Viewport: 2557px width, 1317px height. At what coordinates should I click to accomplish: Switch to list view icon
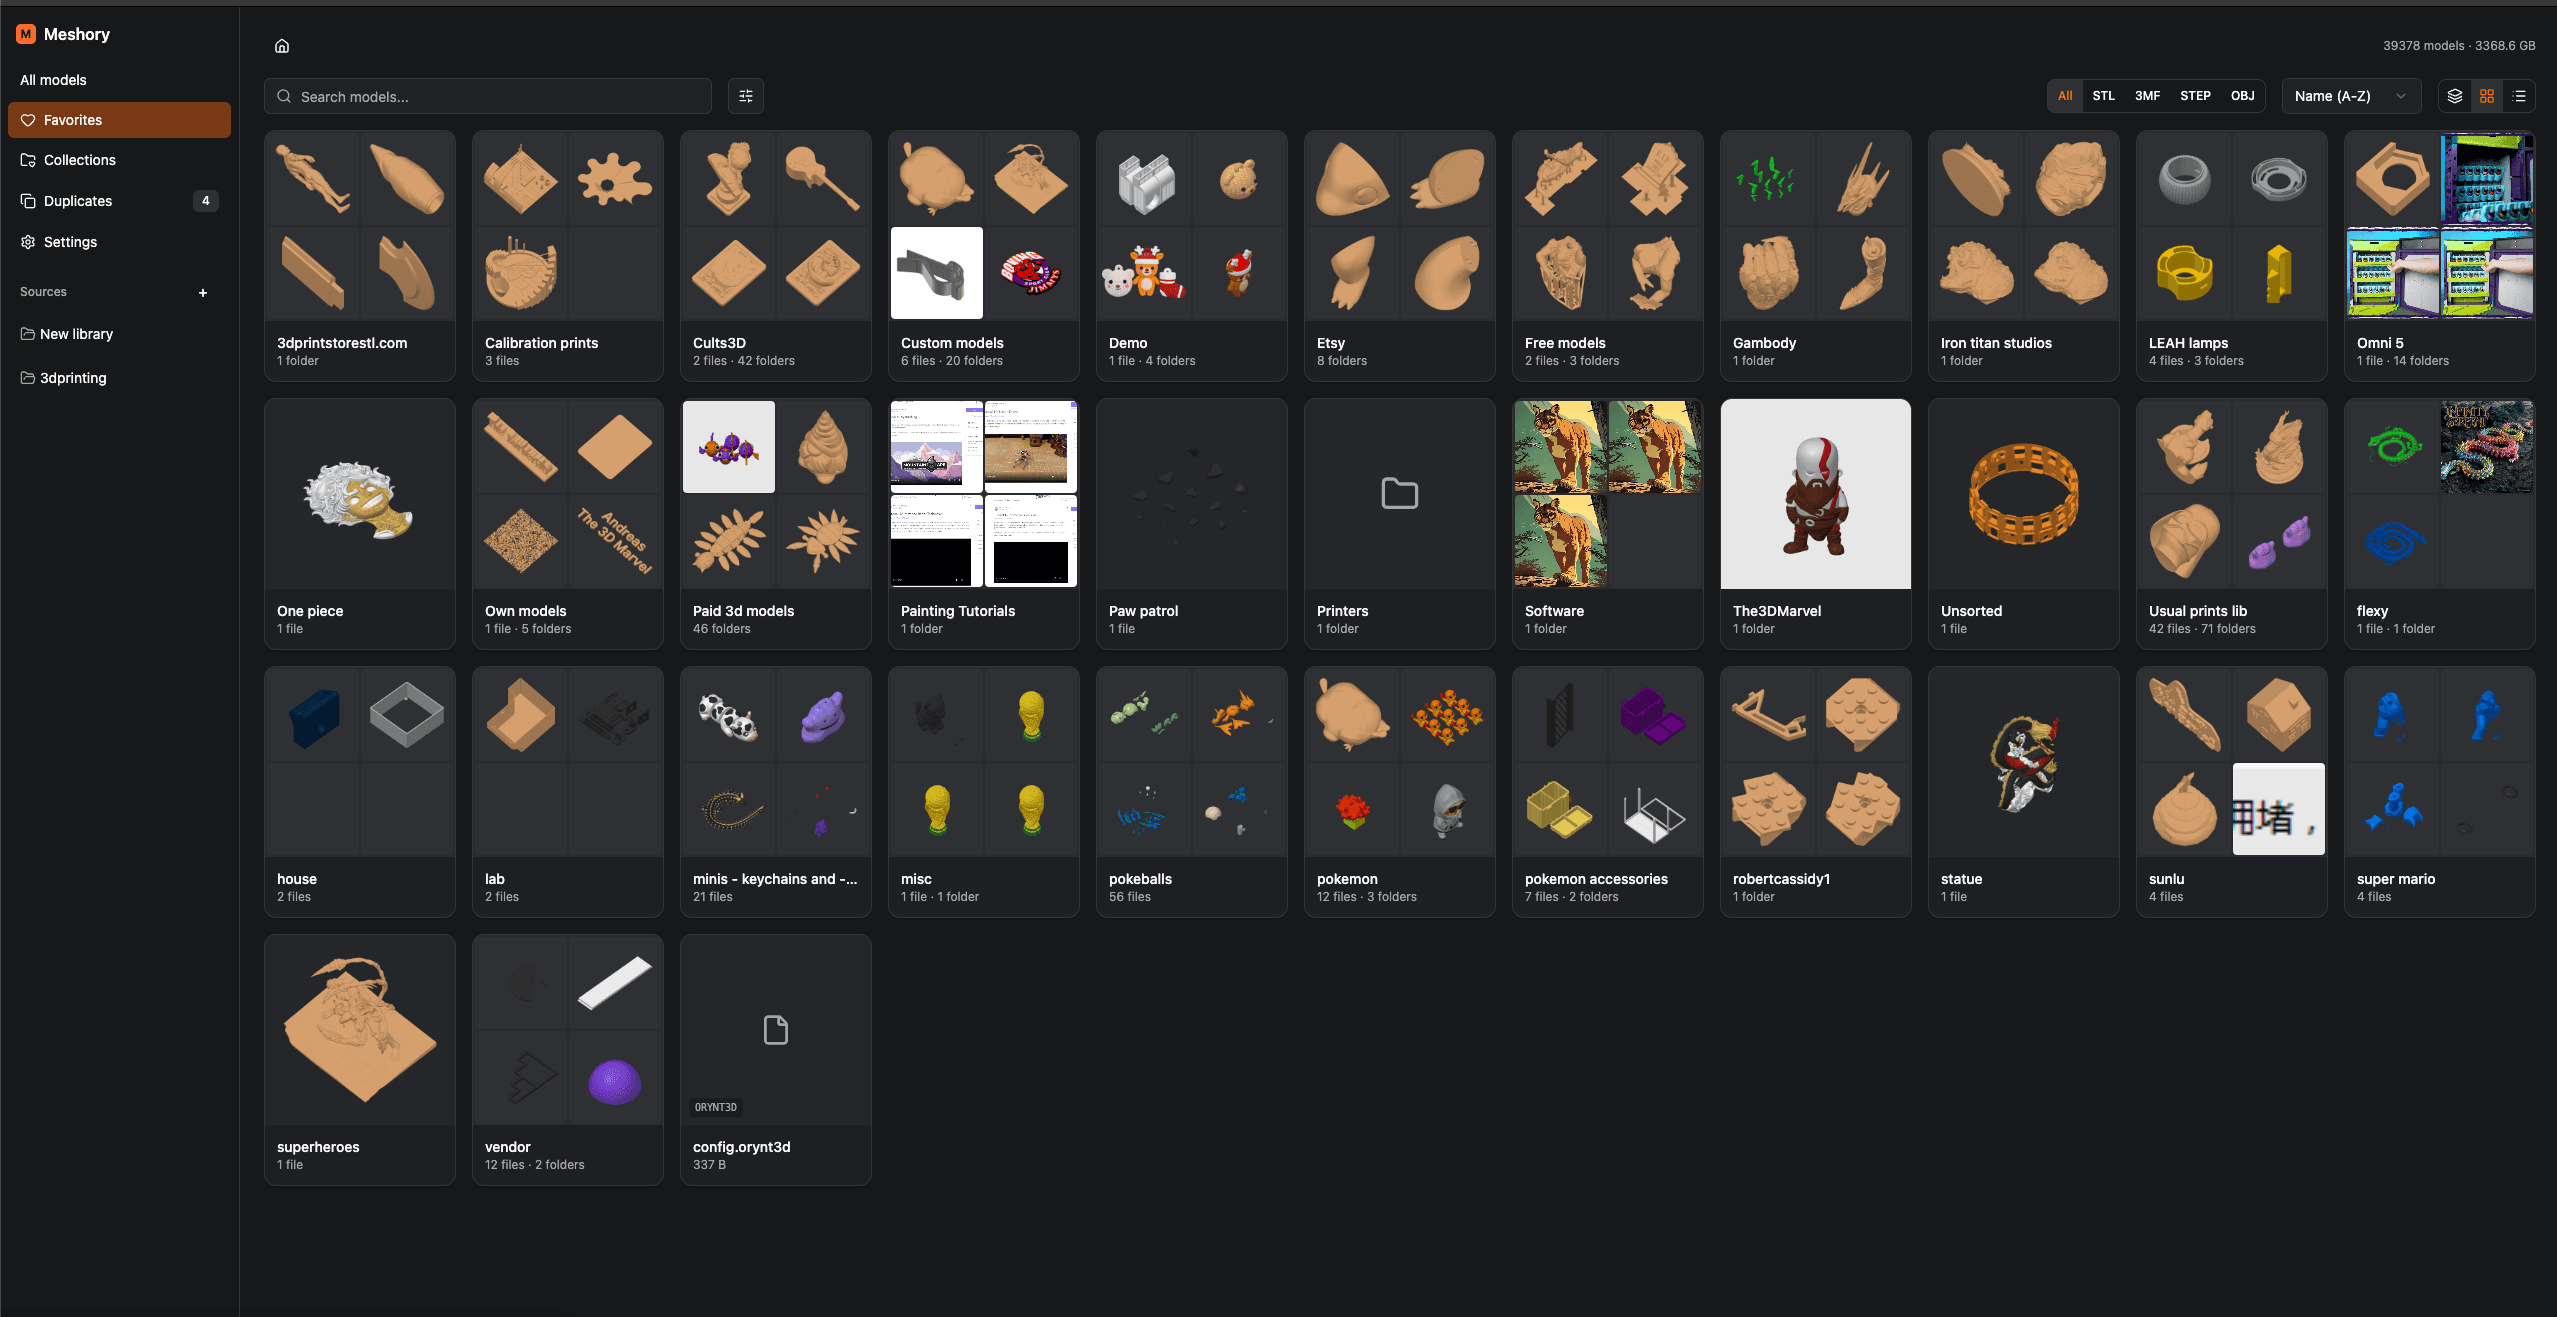[x=2520, y=96]
